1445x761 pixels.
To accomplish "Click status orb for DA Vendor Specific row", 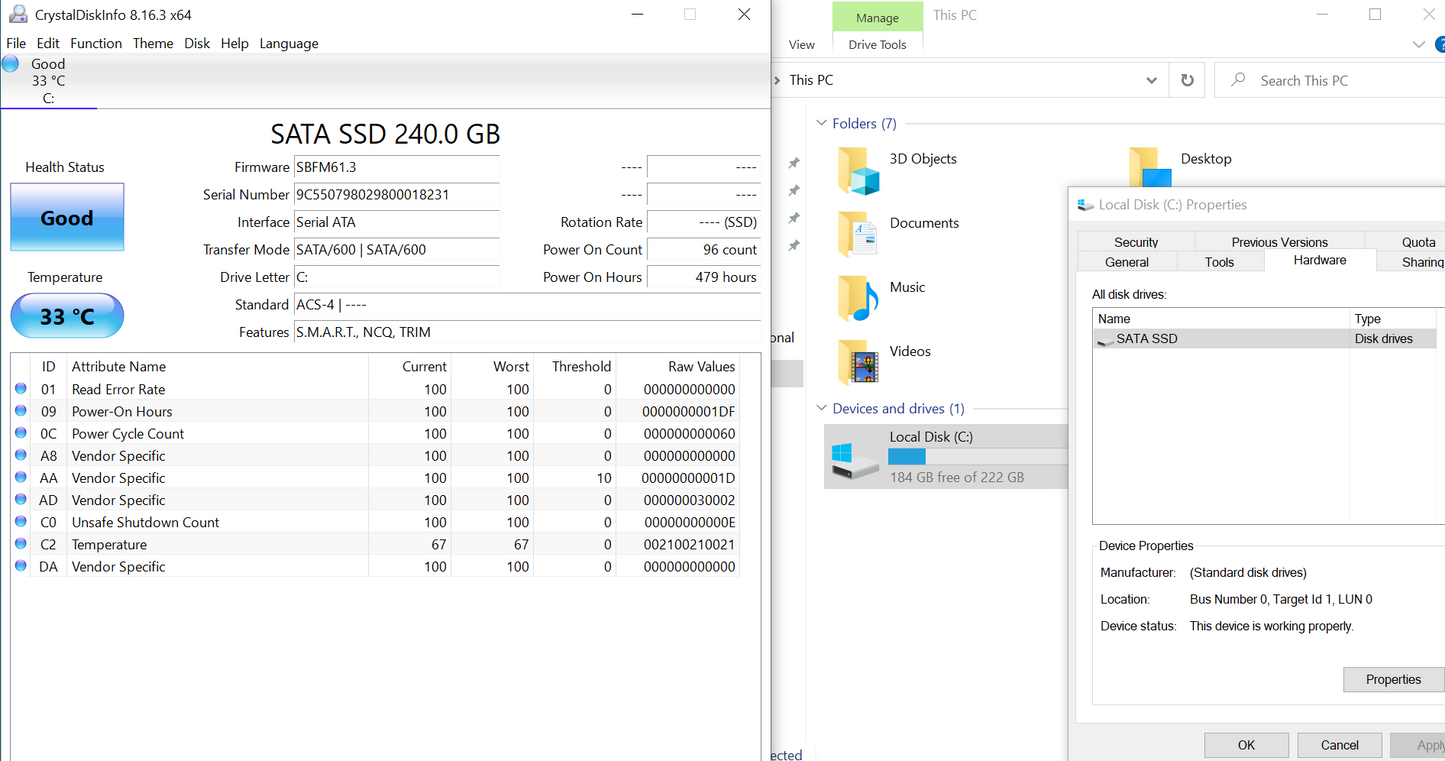I will [20, 566].
